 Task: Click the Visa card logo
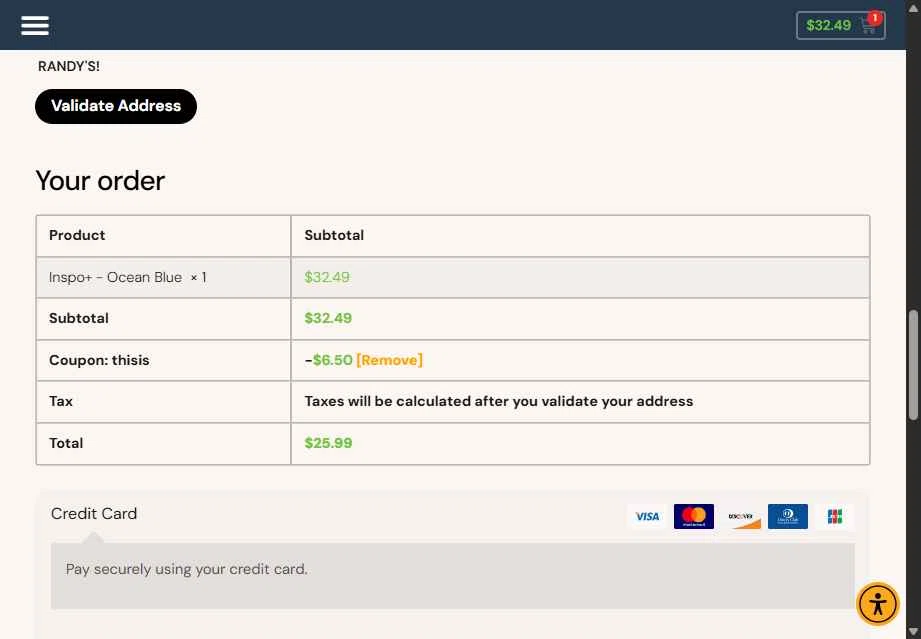tap(647, 516)
